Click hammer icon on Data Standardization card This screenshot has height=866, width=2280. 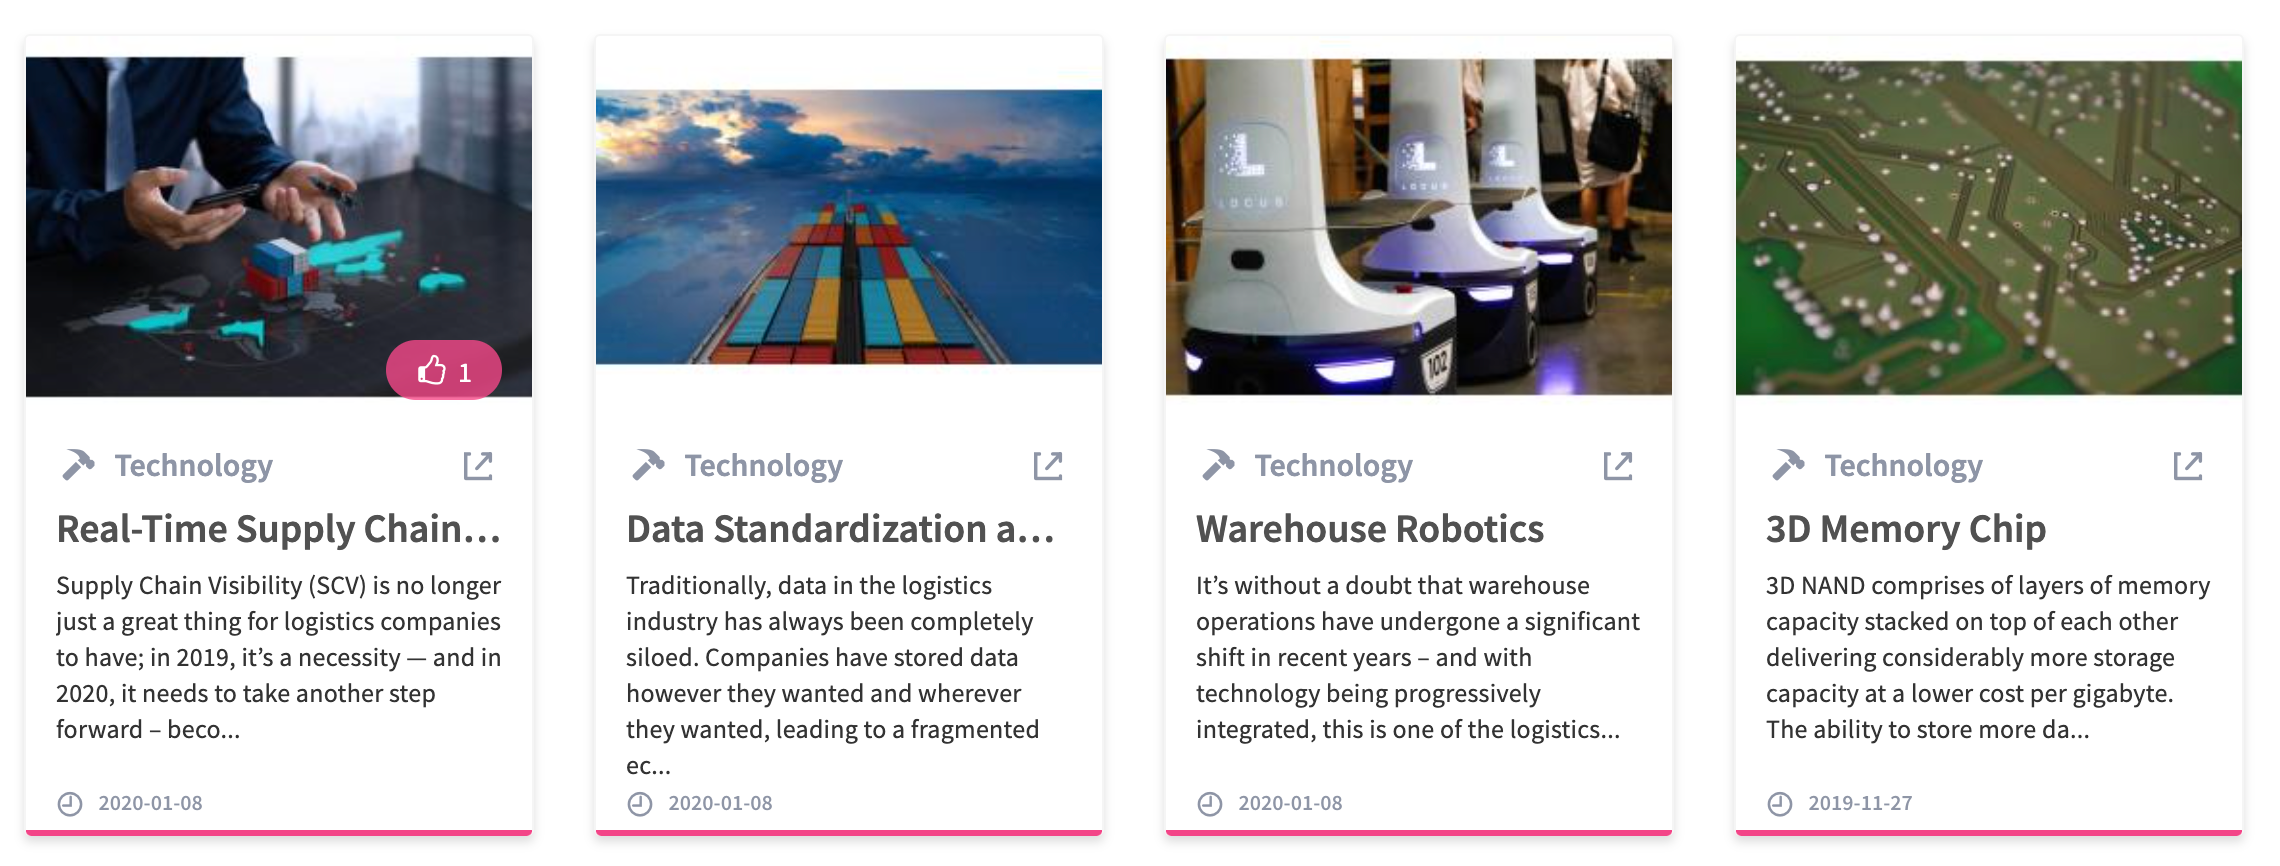(x=648, y=465)
